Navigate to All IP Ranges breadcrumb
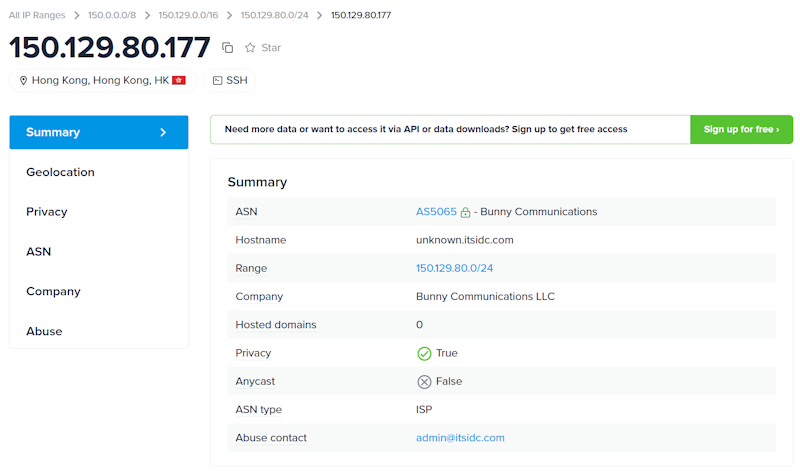The width and height of the screenshot is (800, 472). click(x=38, y=15)
